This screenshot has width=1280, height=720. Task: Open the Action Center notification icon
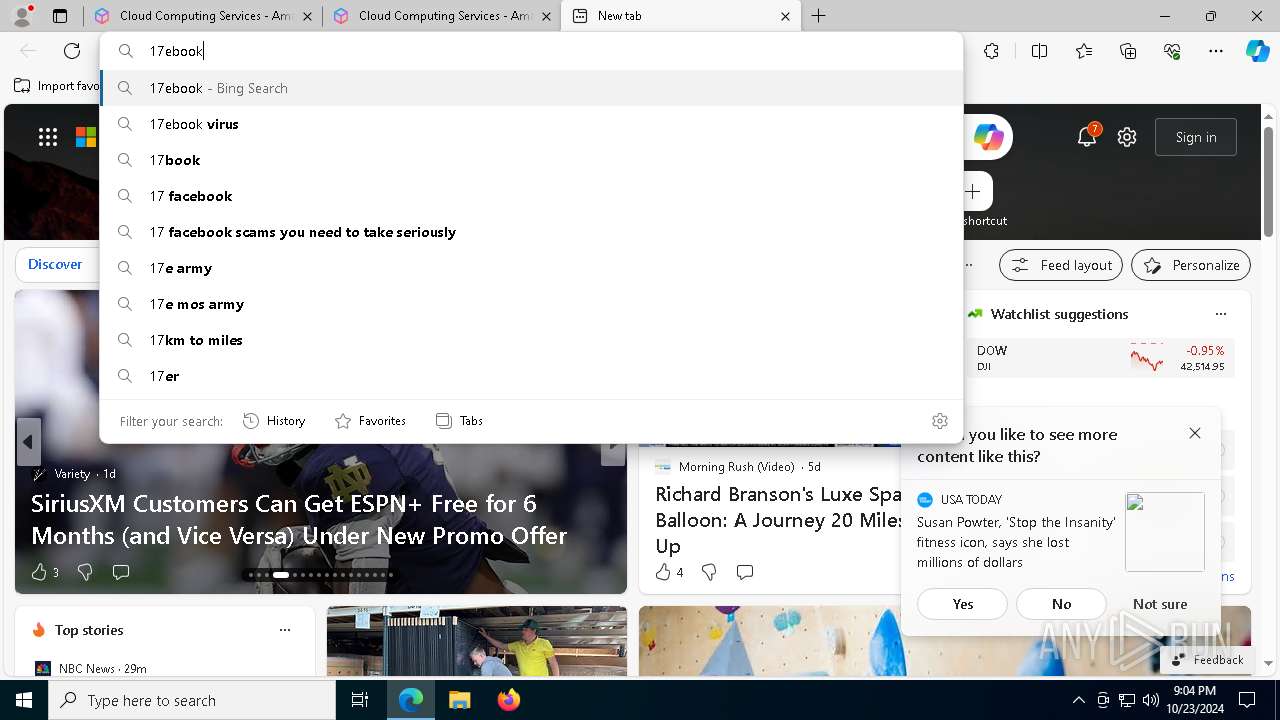coord(1247,700)
